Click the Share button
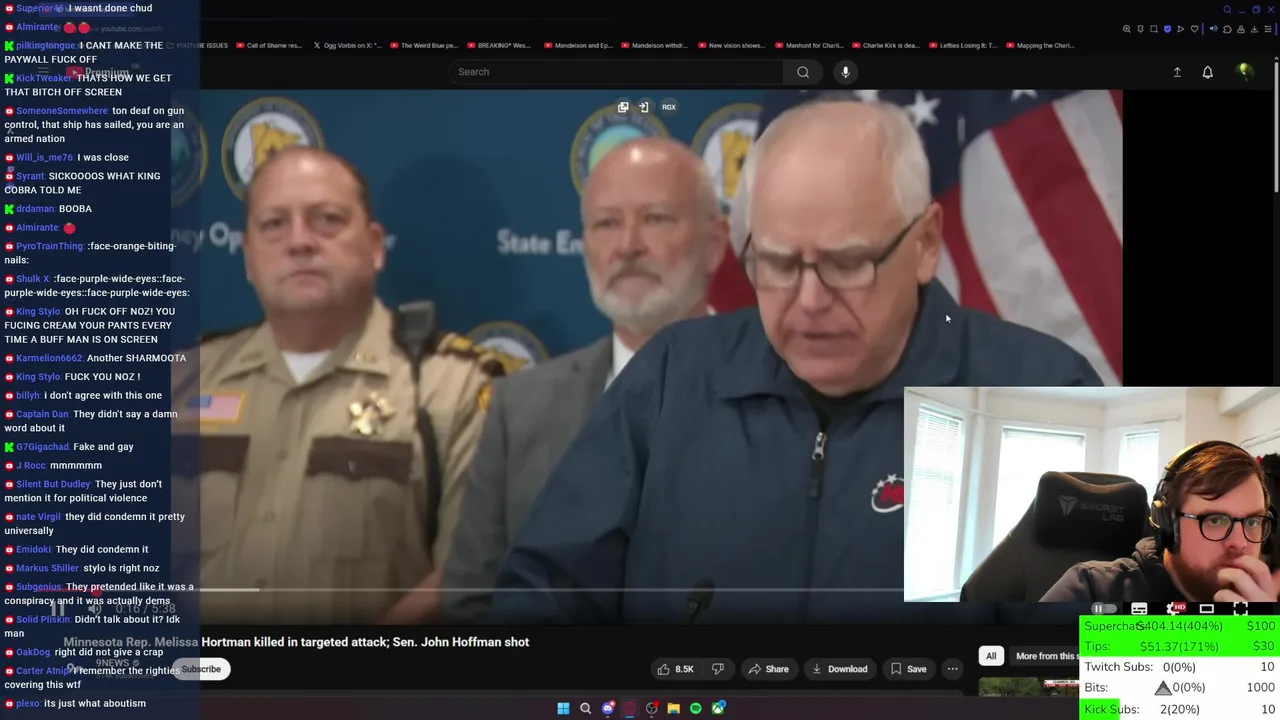 (769, 669)
